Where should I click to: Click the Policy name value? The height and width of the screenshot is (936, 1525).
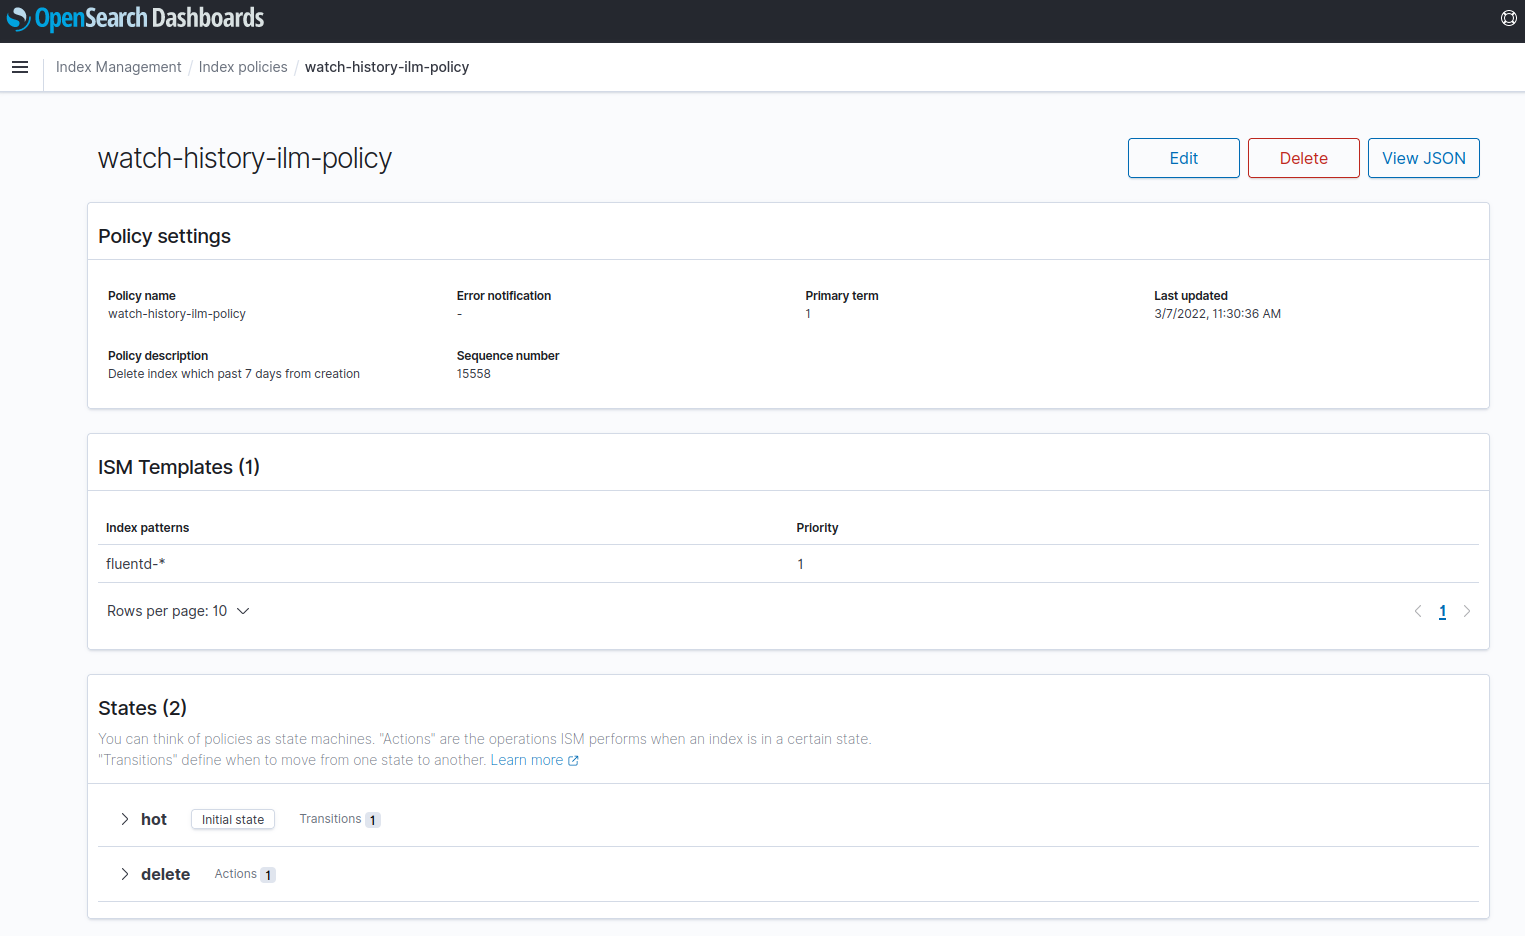(177, 314)
